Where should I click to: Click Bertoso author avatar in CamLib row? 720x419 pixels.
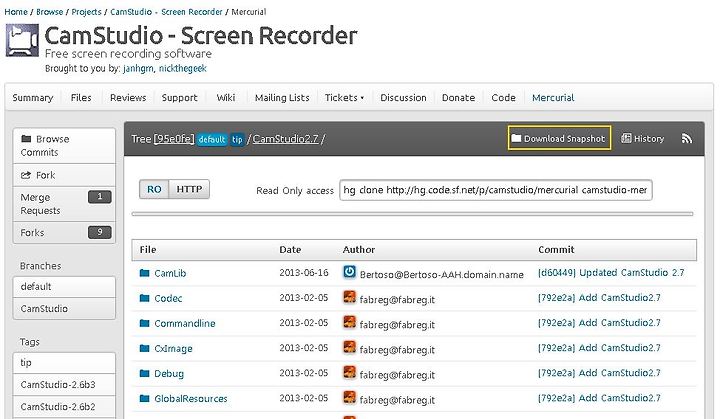(349, 272)
